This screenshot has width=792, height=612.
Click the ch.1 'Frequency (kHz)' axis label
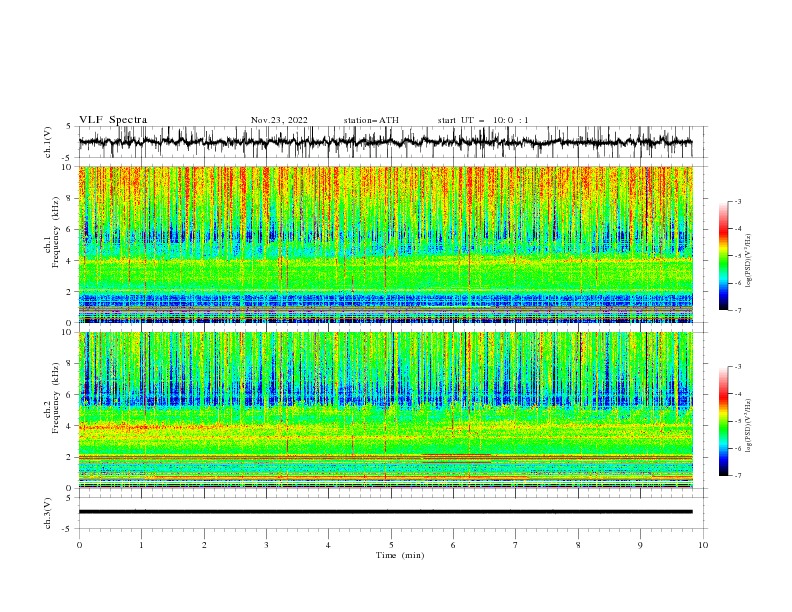[56, 232]
